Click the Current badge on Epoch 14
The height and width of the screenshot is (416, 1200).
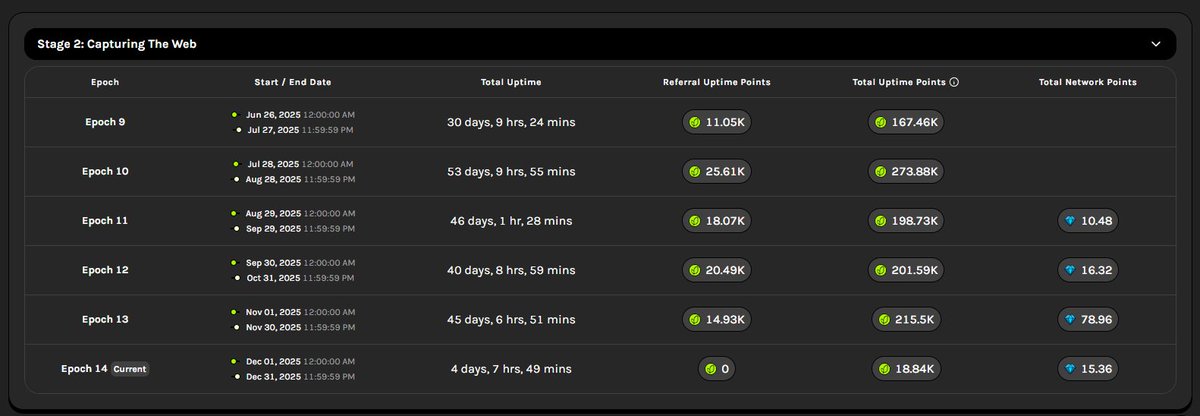coord(129,369)
